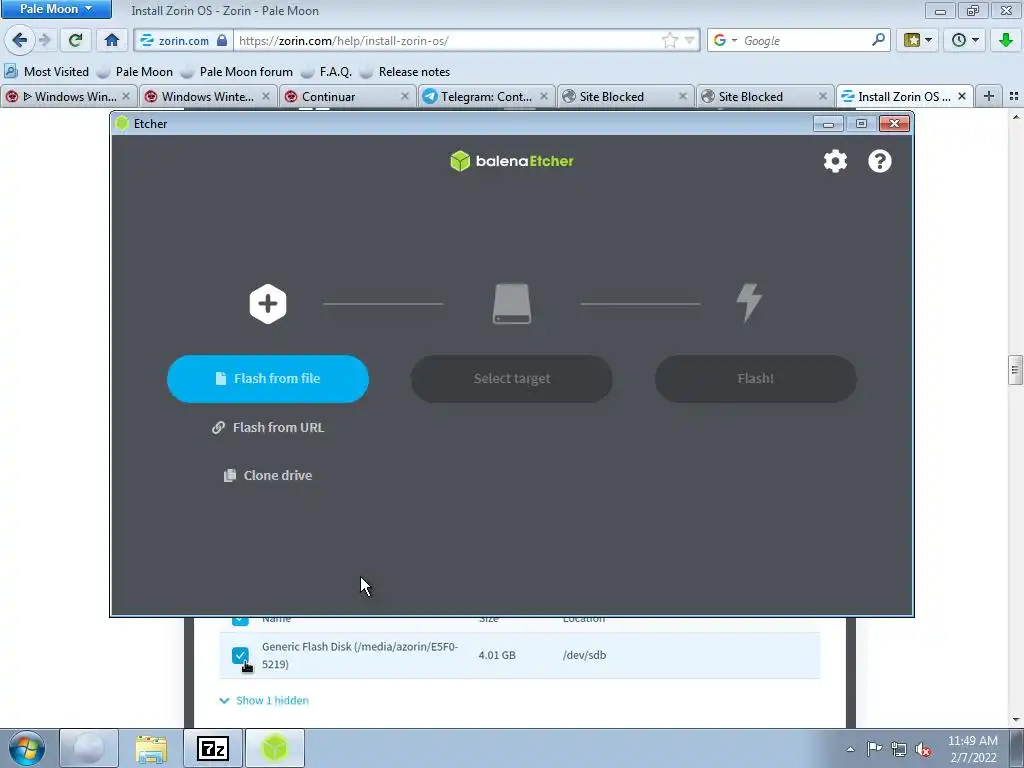Open Etcher taskbar icon

point(275,748)
